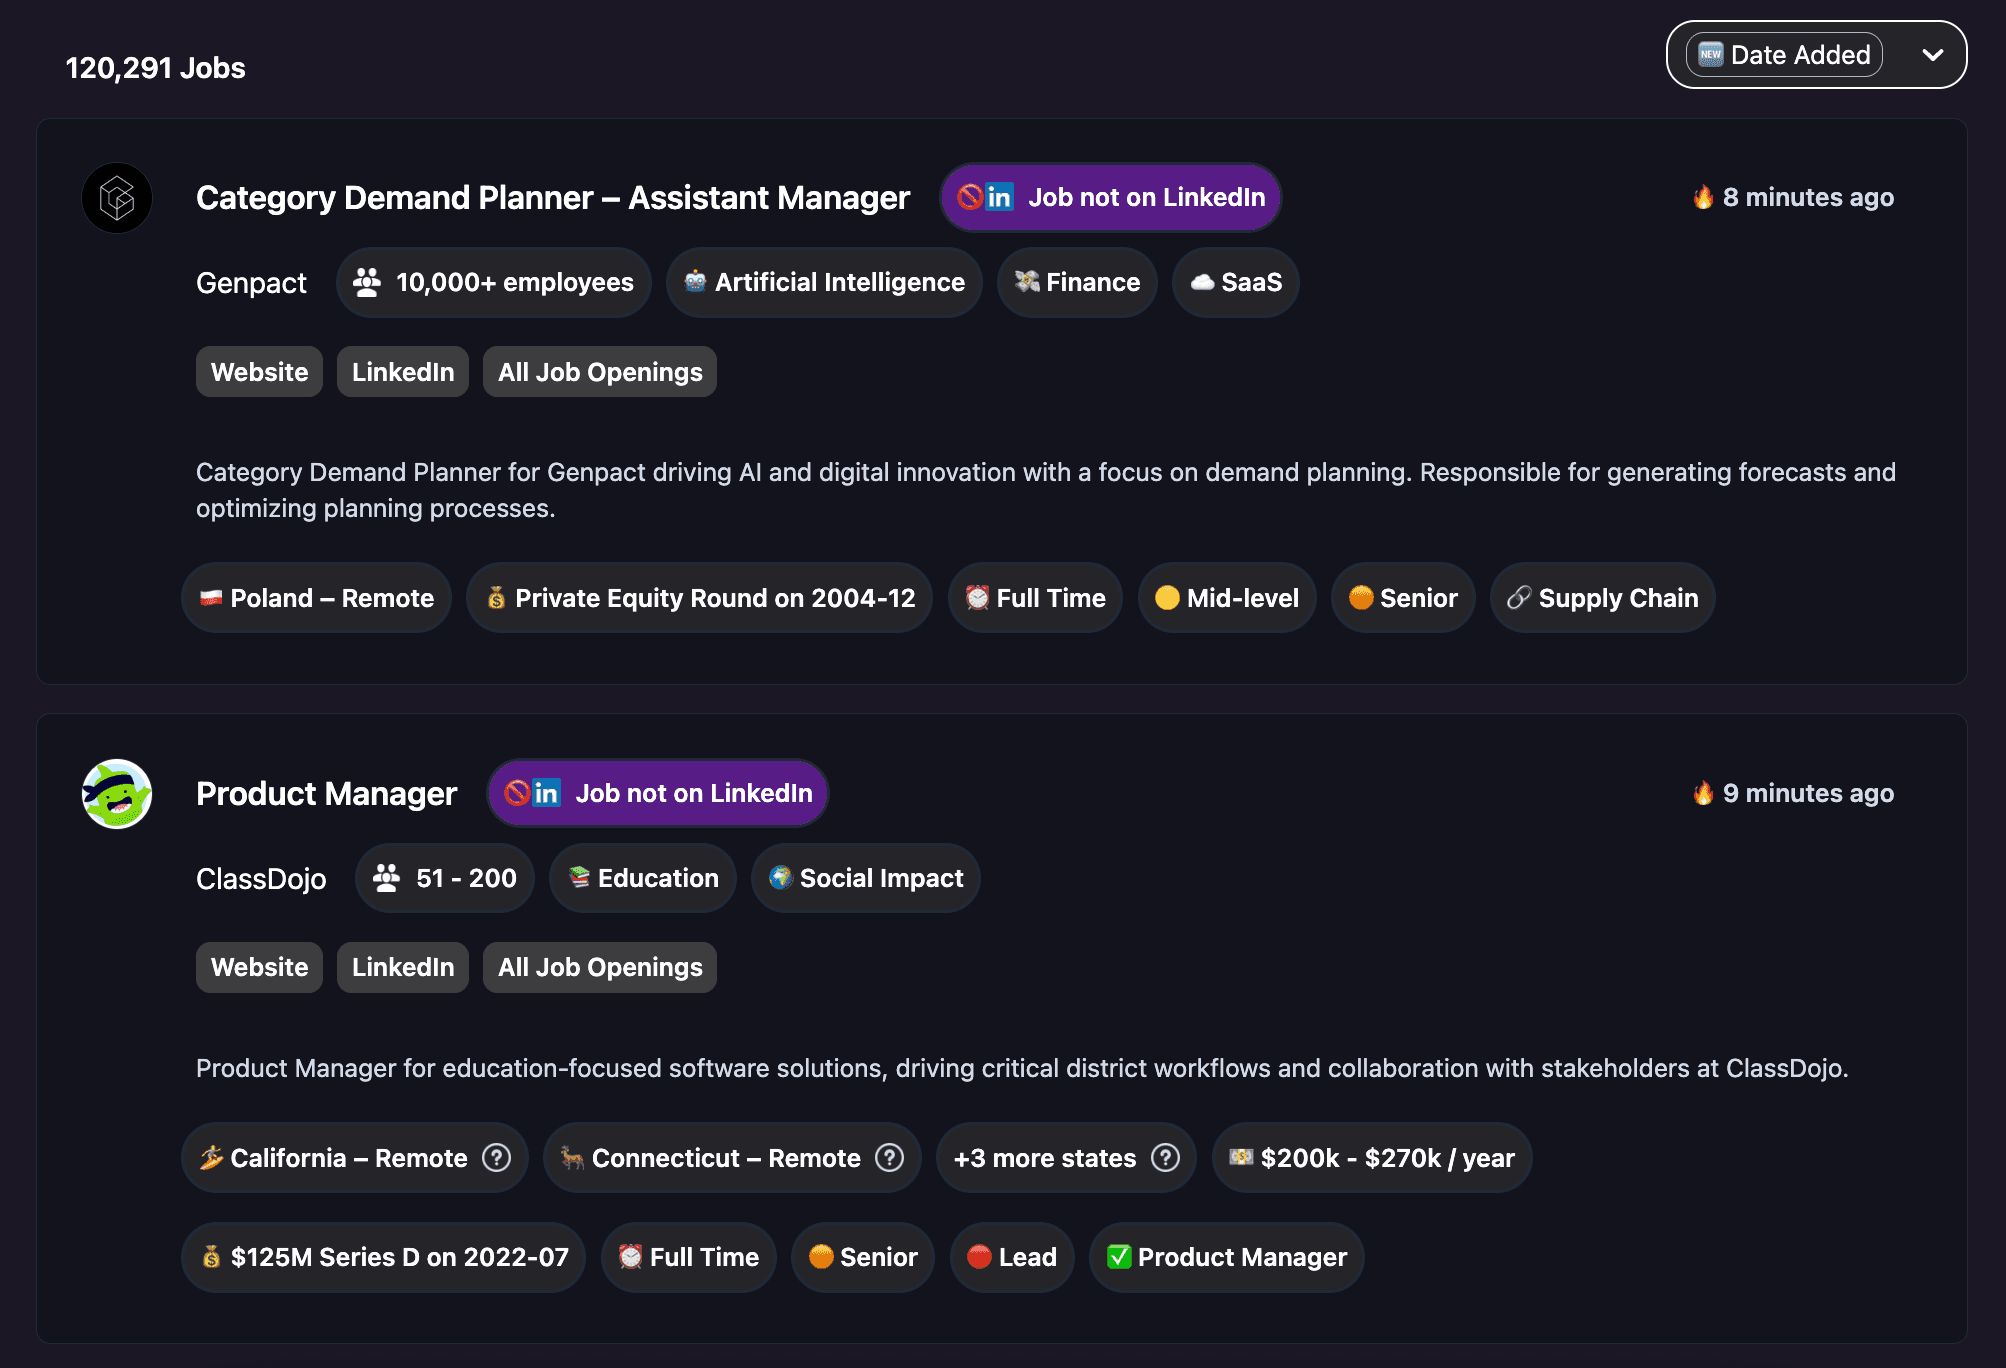Select the Artificial Intelligence industry tag
The width and height of the screenshot is (2006, 1368).
(824, 283)
